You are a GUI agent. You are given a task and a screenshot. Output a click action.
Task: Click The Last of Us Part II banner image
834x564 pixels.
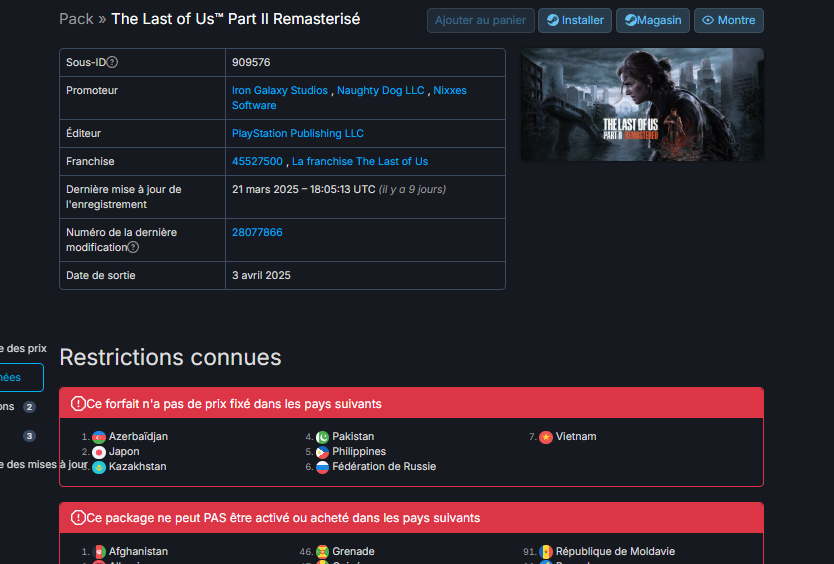[642, 104]
